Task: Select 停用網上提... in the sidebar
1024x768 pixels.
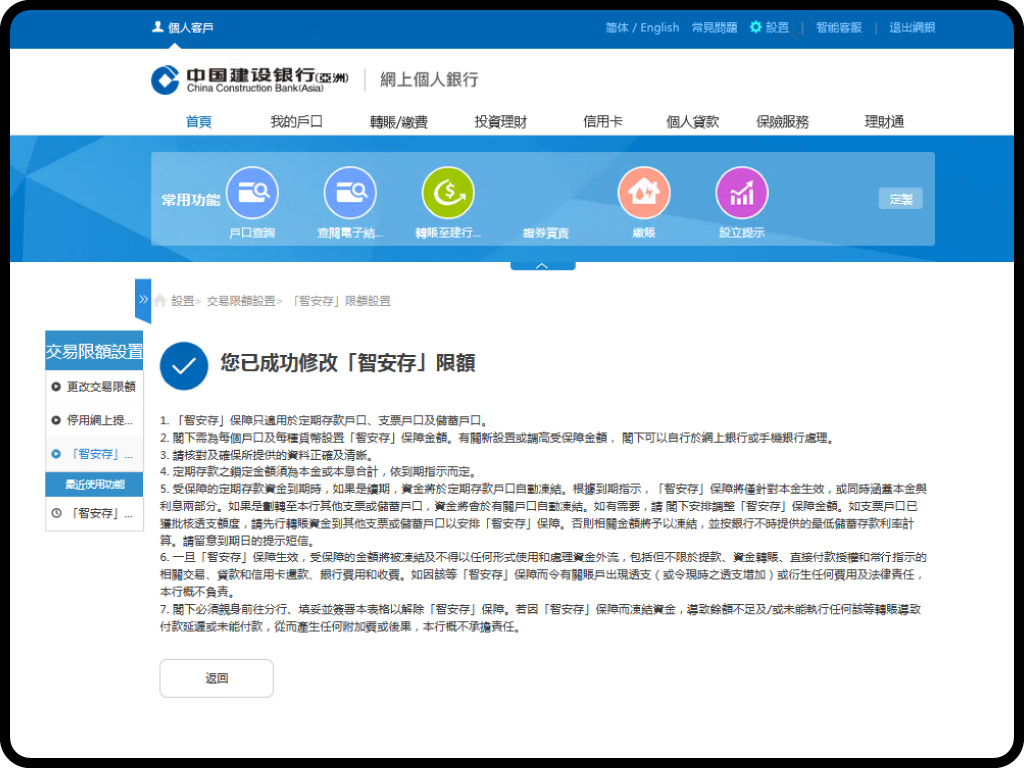Action: pyautogui.click(x=94, y=420)
